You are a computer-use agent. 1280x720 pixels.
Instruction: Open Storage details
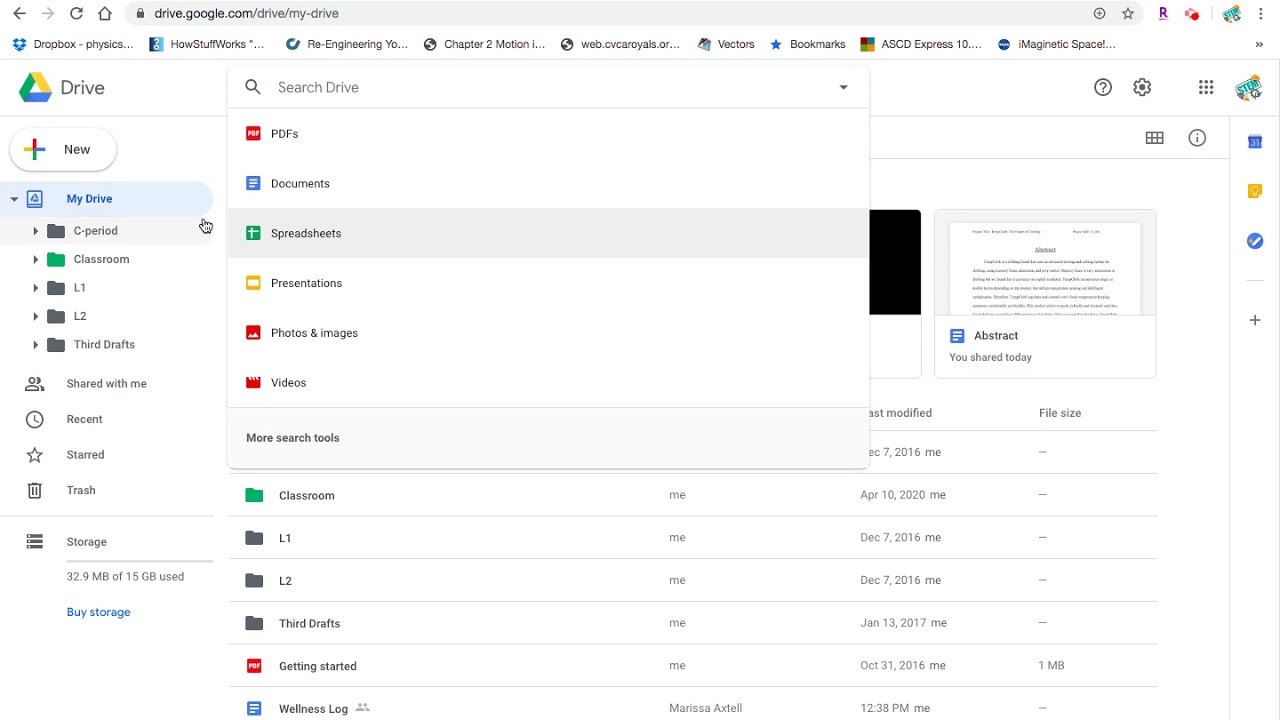click(86, 542)
